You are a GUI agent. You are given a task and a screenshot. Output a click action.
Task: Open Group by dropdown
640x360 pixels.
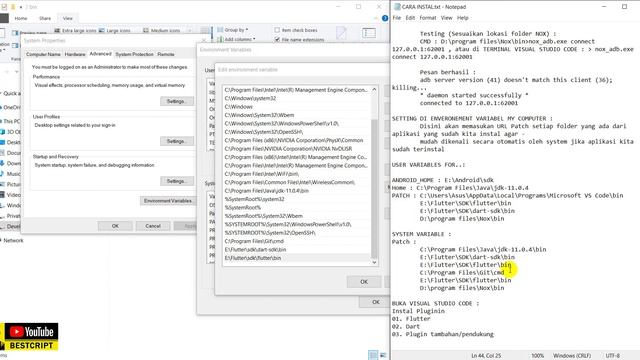click(232, 30)
